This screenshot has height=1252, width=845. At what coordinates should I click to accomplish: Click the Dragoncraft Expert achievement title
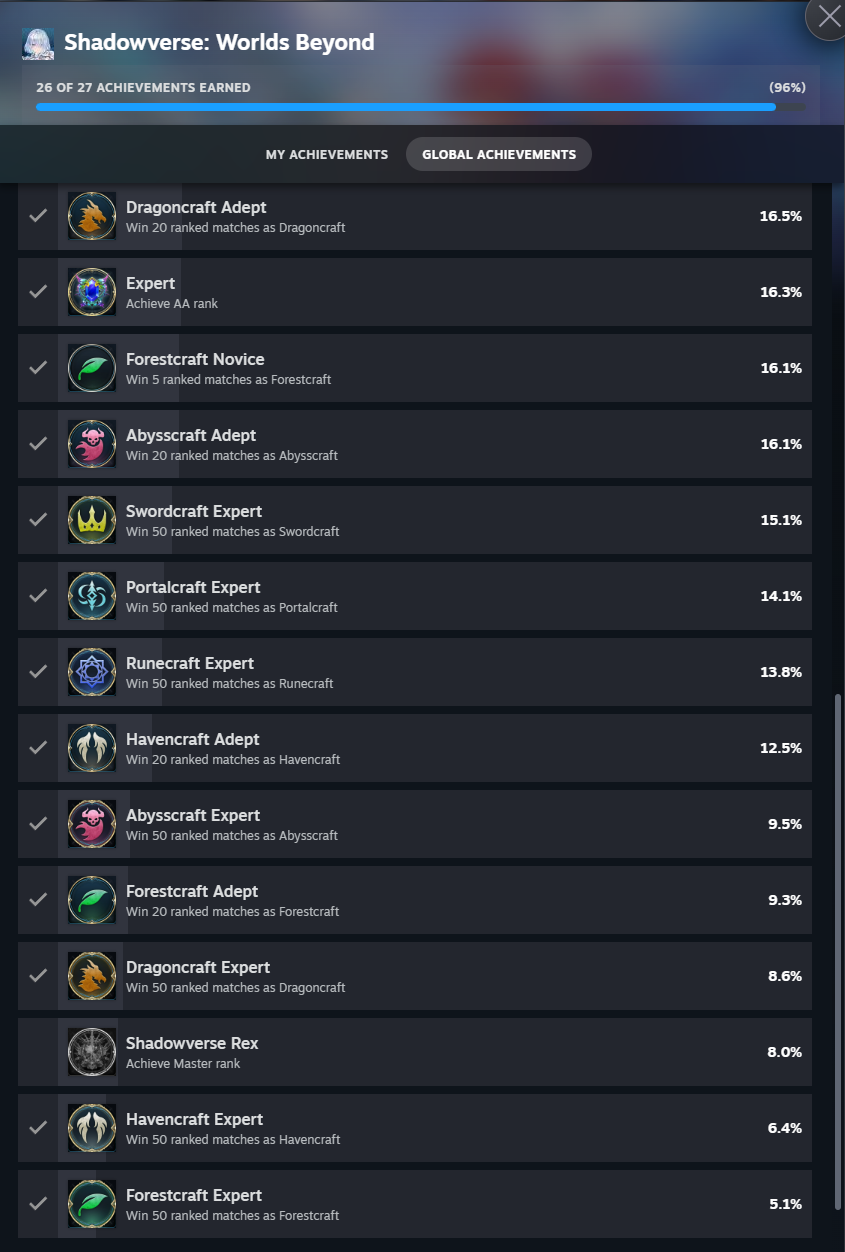coord(198,967)
